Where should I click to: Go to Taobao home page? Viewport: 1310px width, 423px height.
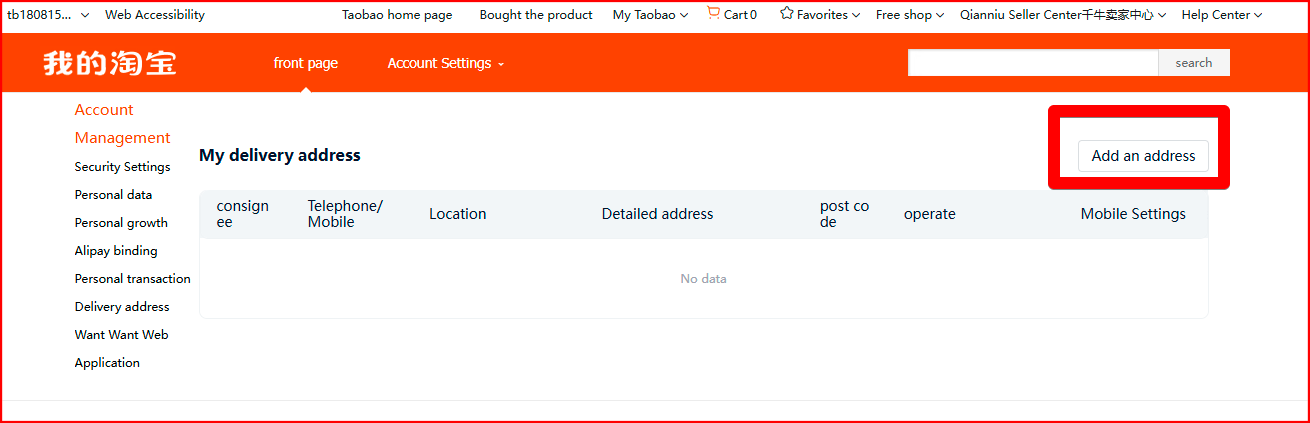tap(397, 15)
